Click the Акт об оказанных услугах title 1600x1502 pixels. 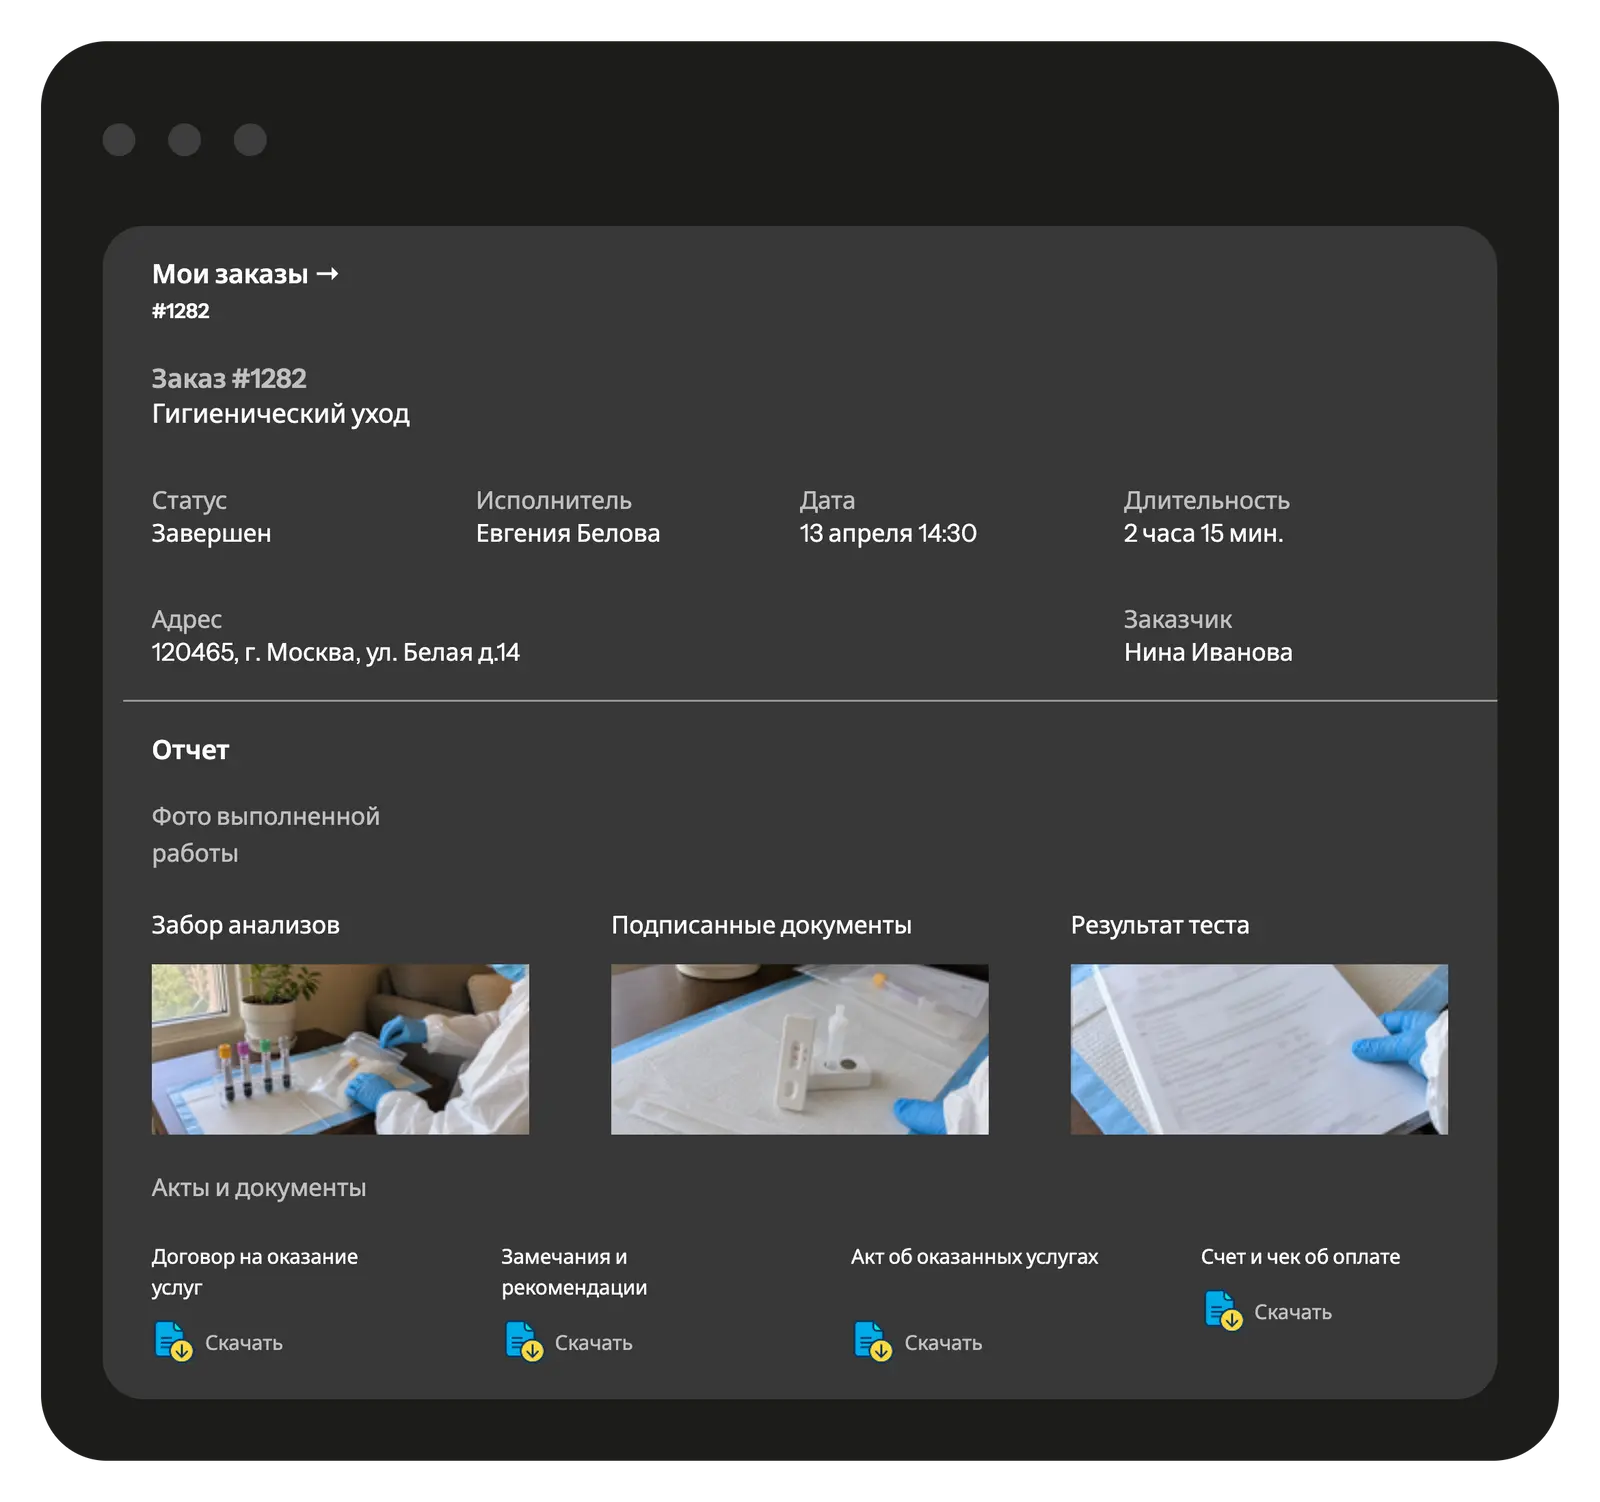[975, 1257]
